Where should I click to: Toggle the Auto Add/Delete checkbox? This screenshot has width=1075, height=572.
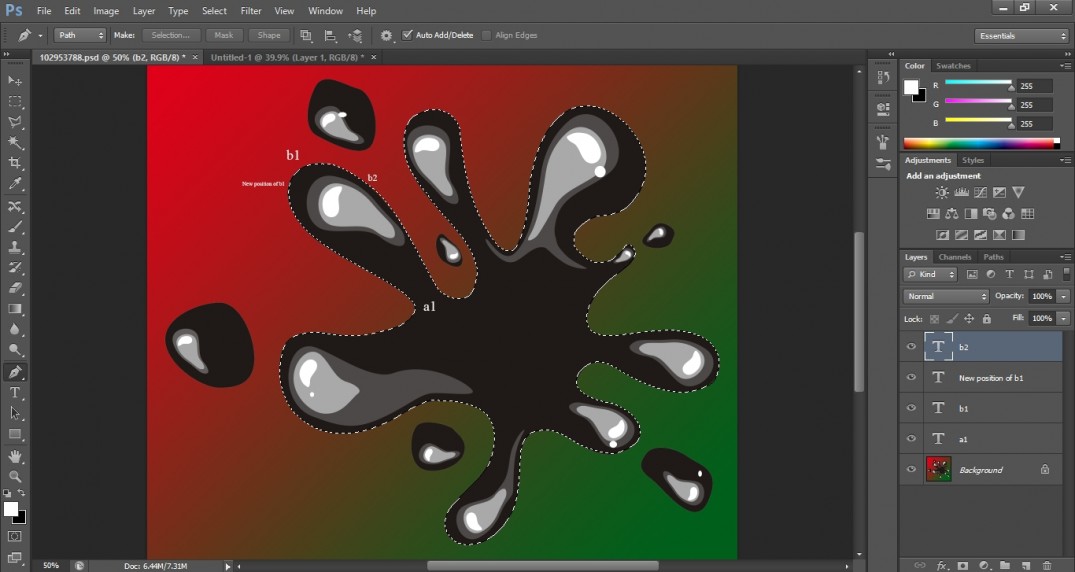tap(408, 35)
